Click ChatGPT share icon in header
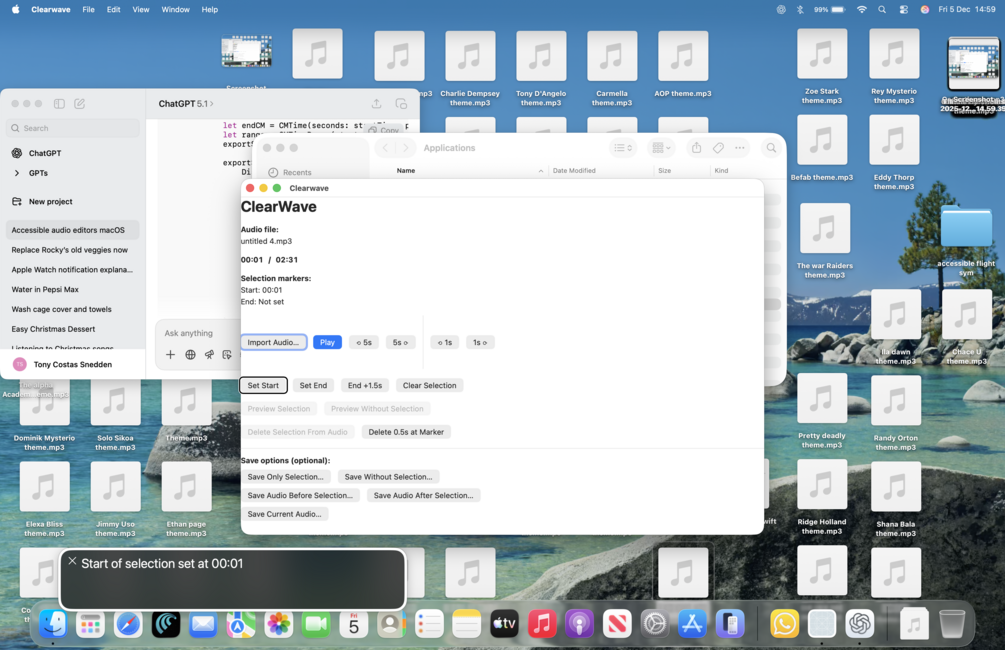 [x=376, y=103]
